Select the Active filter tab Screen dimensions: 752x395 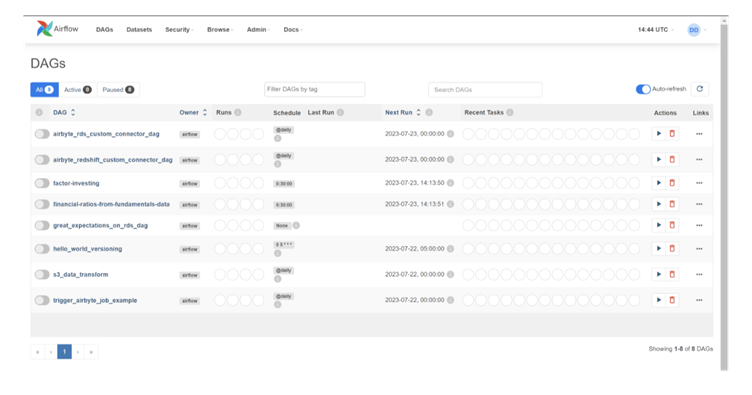pos(78,90)
